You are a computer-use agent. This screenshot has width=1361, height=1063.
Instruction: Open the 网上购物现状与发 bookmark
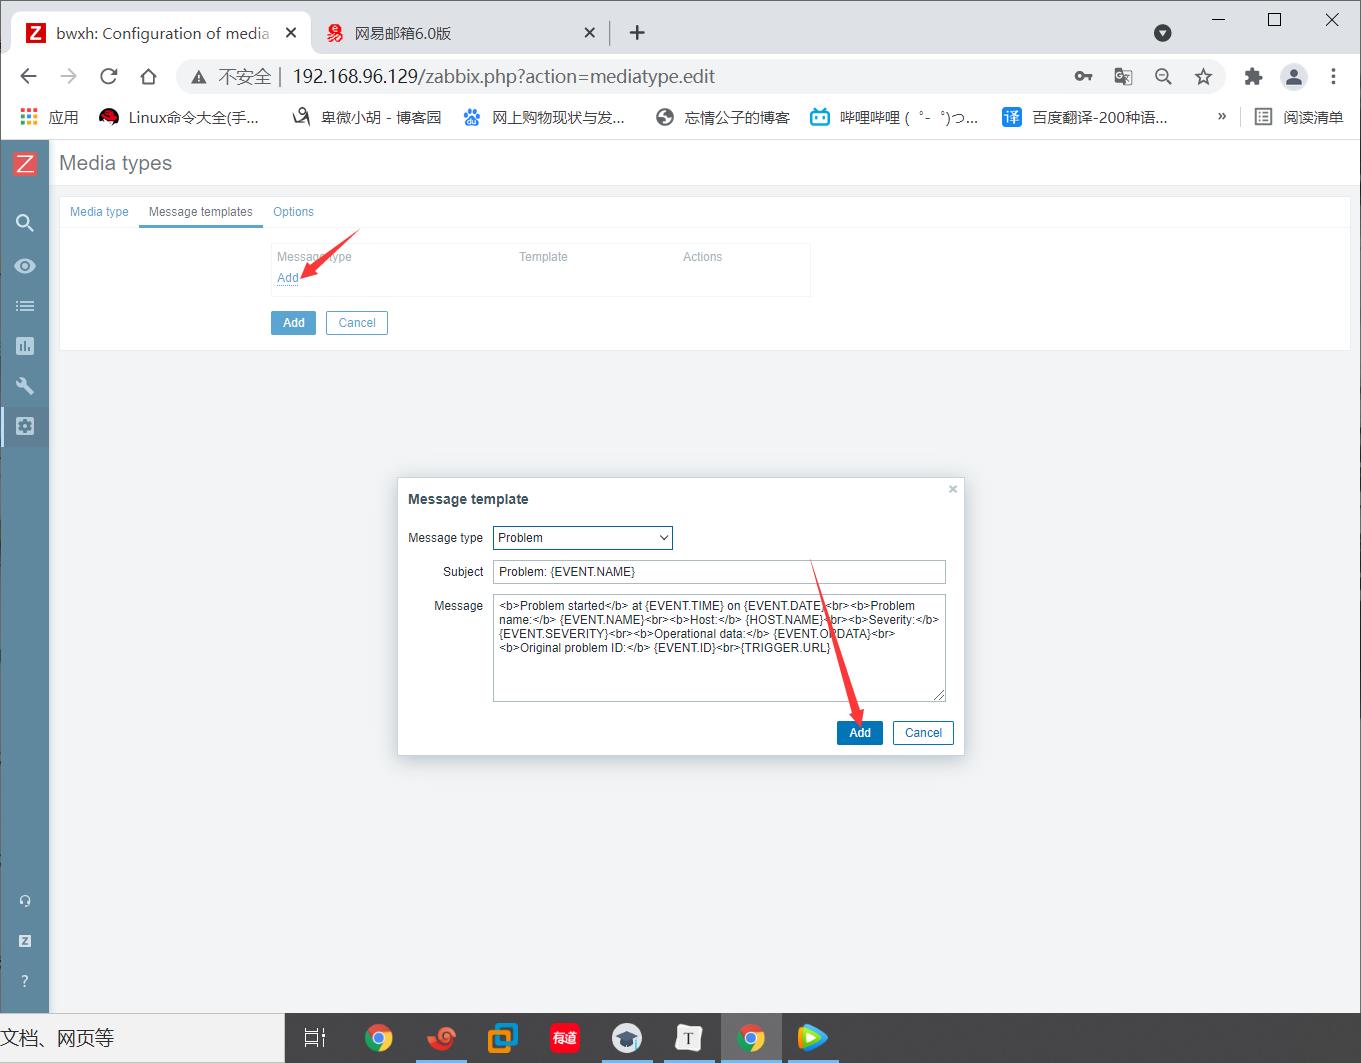(543, 117)
